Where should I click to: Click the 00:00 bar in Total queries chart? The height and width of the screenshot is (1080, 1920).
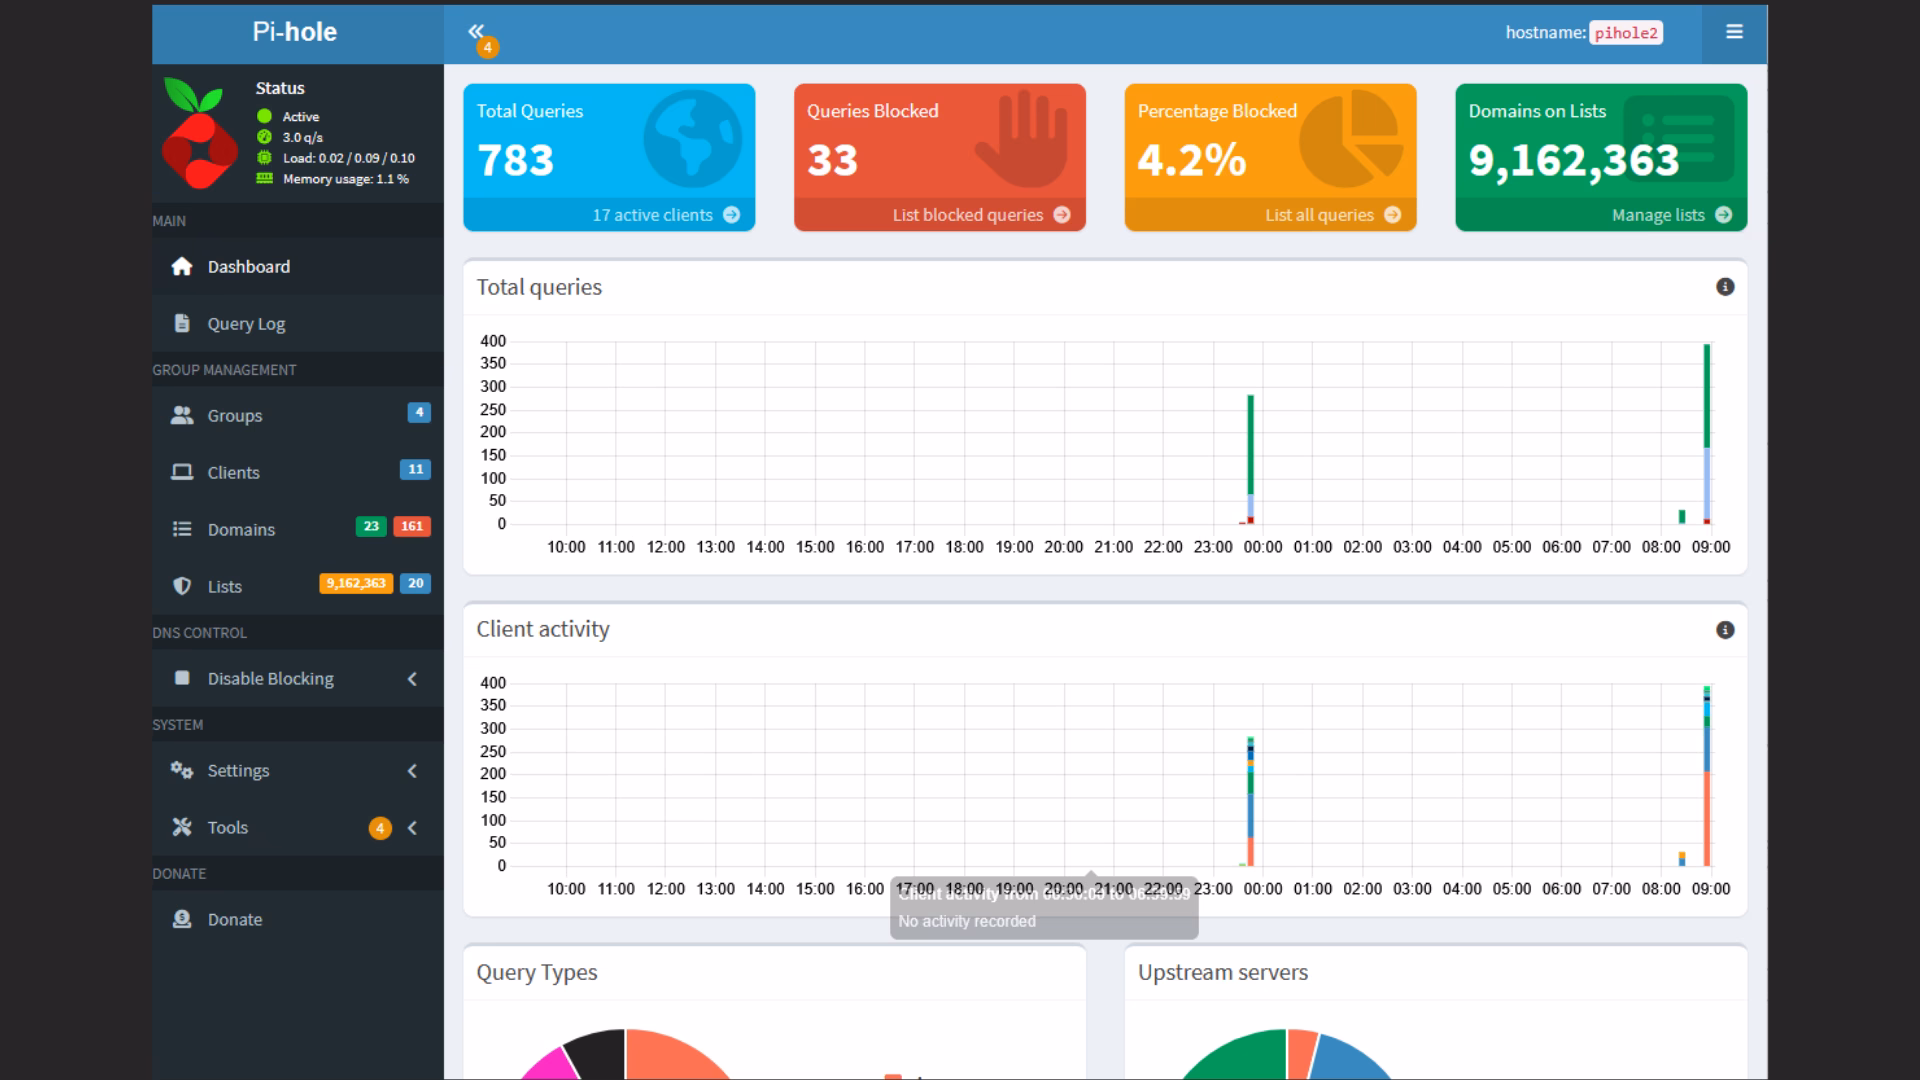click(x=1251, y=459)
